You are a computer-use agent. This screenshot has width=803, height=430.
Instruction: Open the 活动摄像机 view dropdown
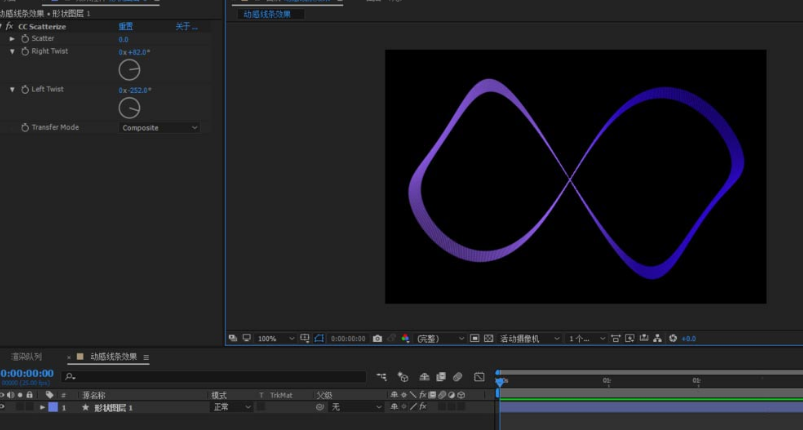[529, 338]
